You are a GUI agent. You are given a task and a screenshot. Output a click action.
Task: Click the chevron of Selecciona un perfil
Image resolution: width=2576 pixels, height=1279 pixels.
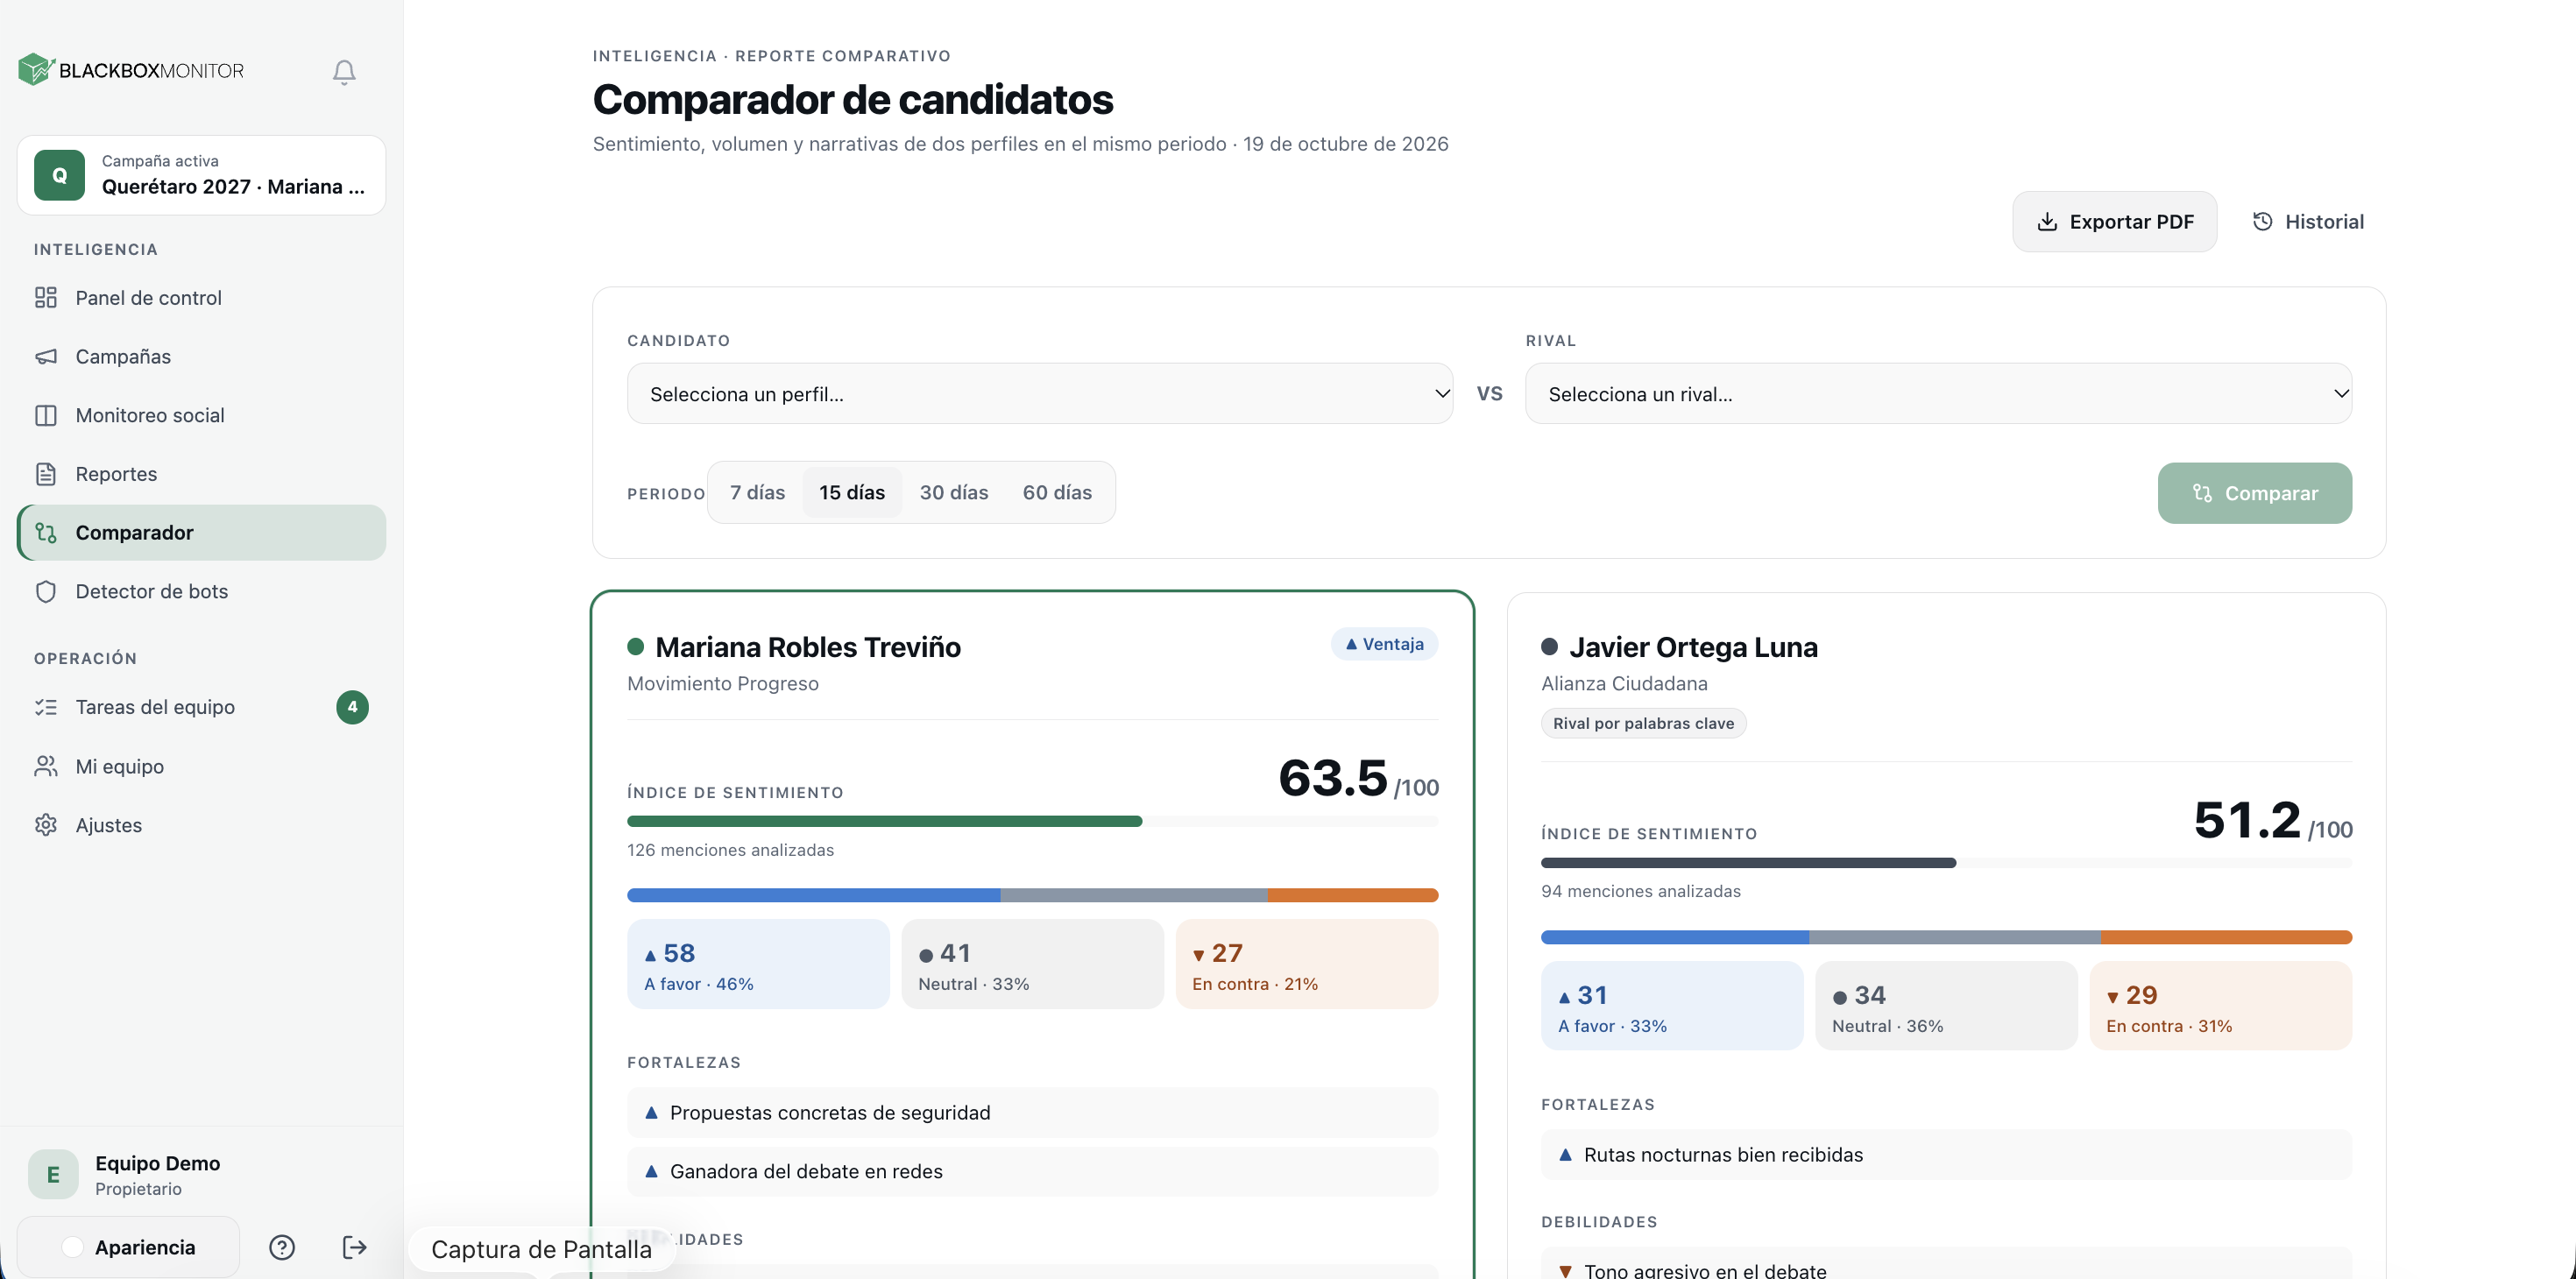click(x=1442, y=393)
